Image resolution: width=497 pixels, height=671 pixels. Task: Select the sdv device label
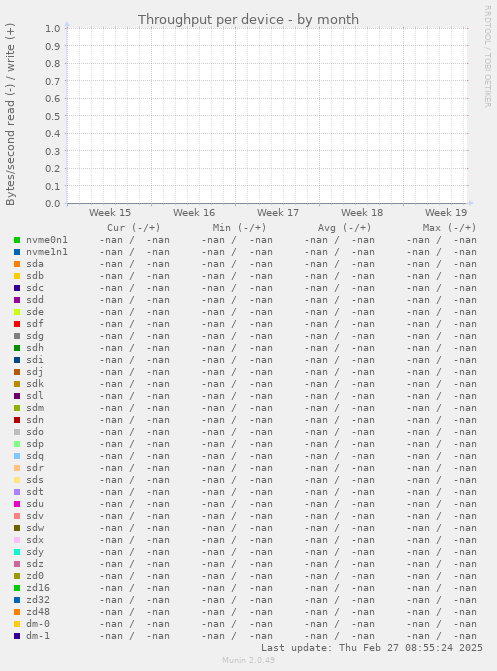click(x=35, y=516)
